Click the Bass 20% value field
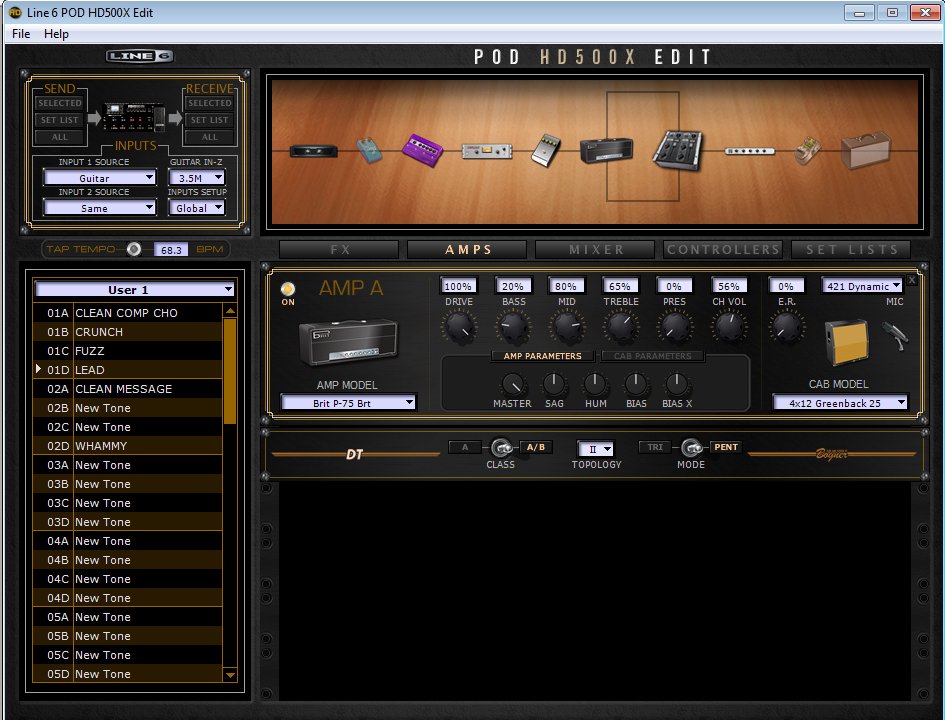 [512, 286]
